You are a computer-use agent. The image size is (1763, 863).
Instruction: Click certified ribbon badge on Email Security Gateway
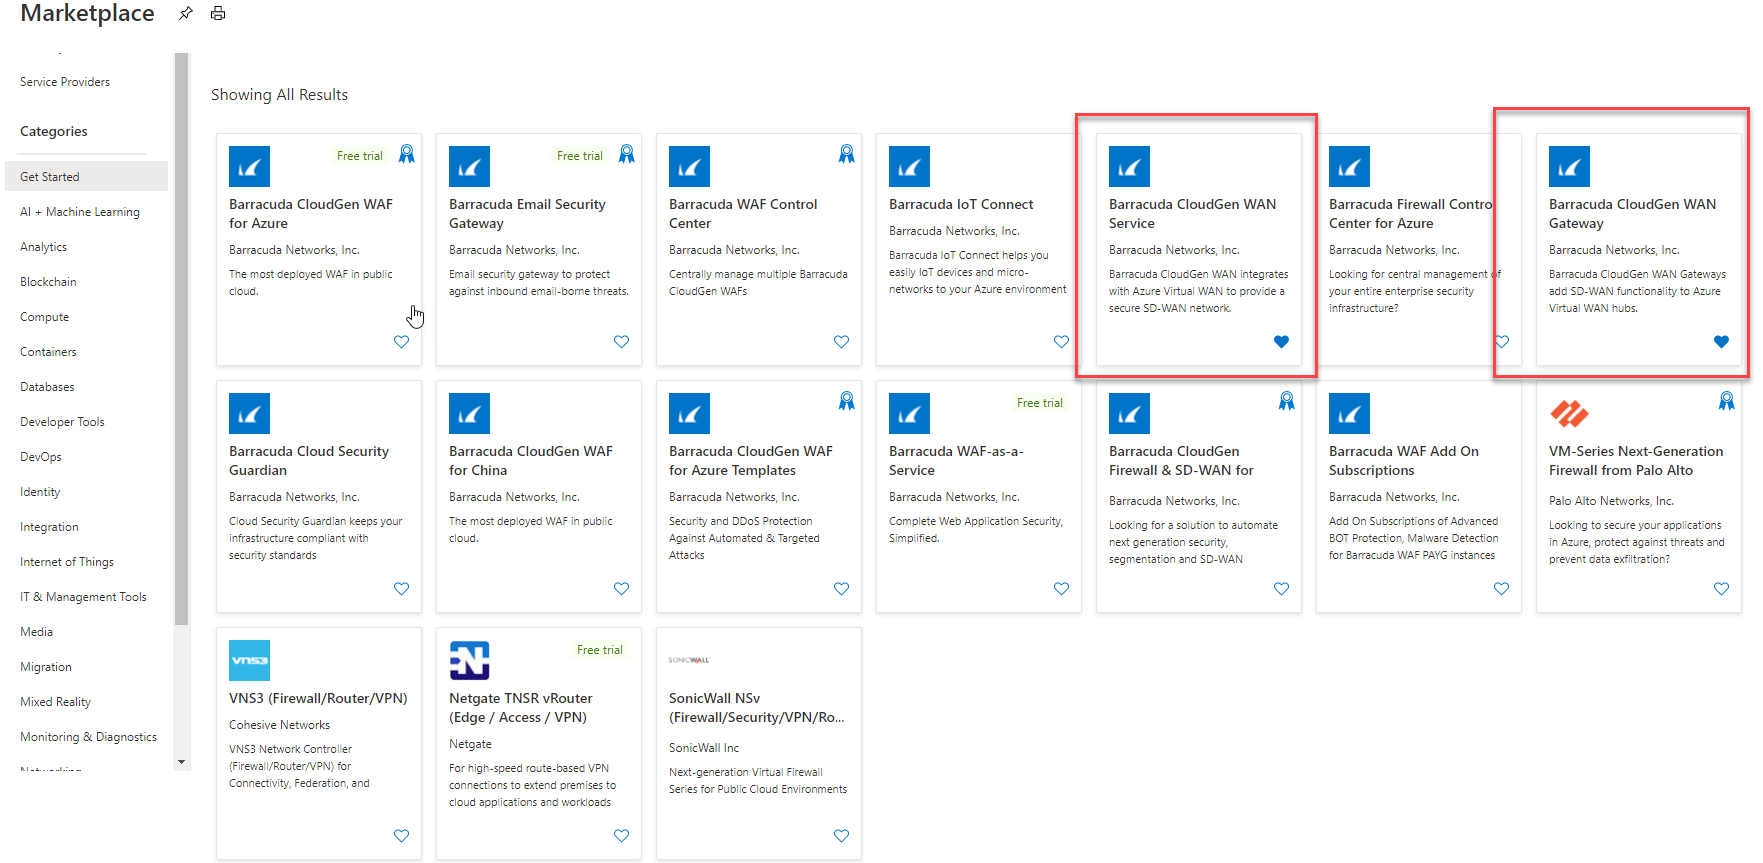[626, 154]
